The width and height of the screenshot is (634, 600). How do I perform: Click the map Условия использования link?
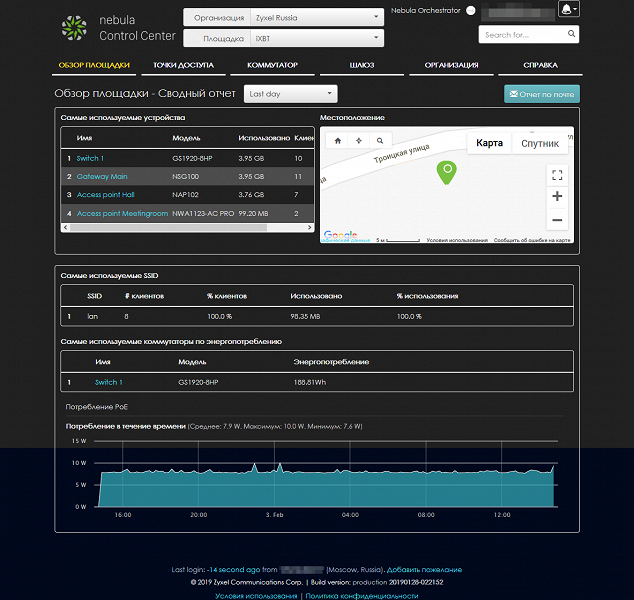tap(457, 240)
